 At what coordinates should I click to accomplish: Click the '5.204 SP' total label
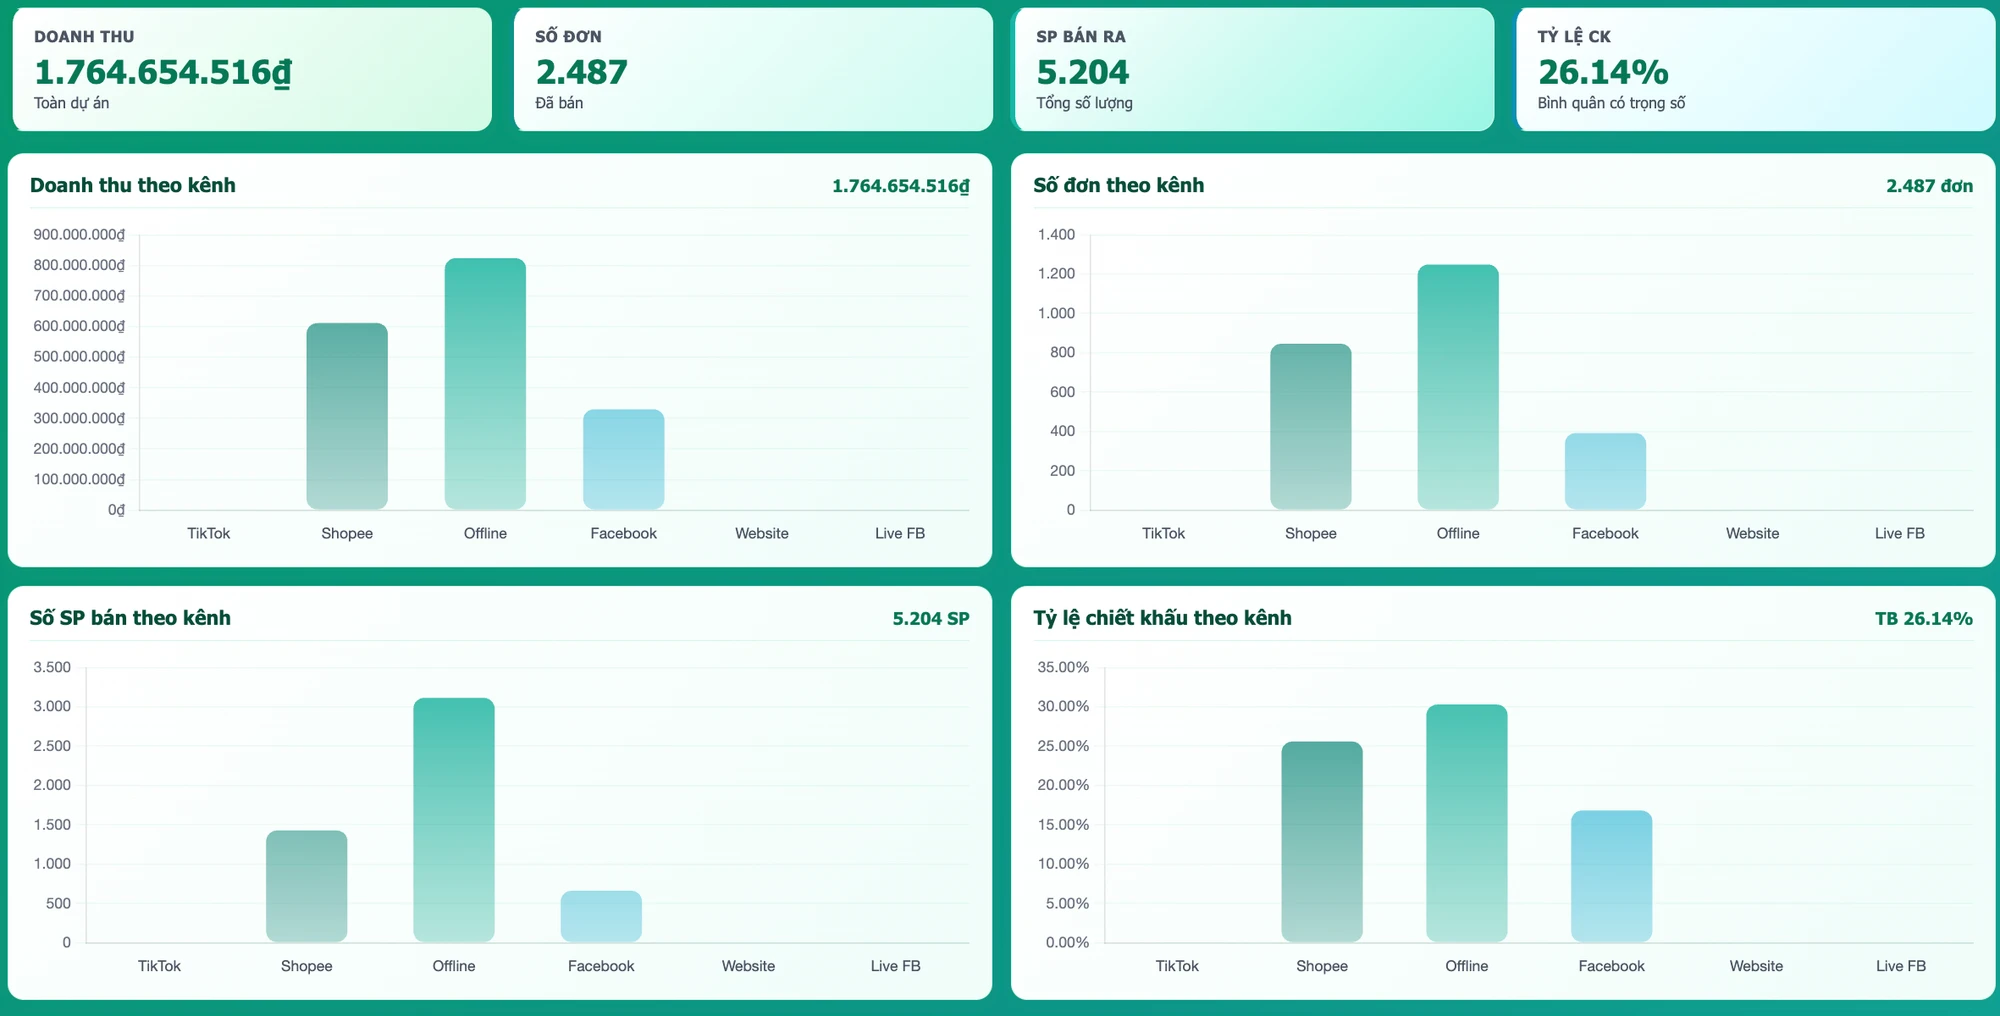[931, 619]
